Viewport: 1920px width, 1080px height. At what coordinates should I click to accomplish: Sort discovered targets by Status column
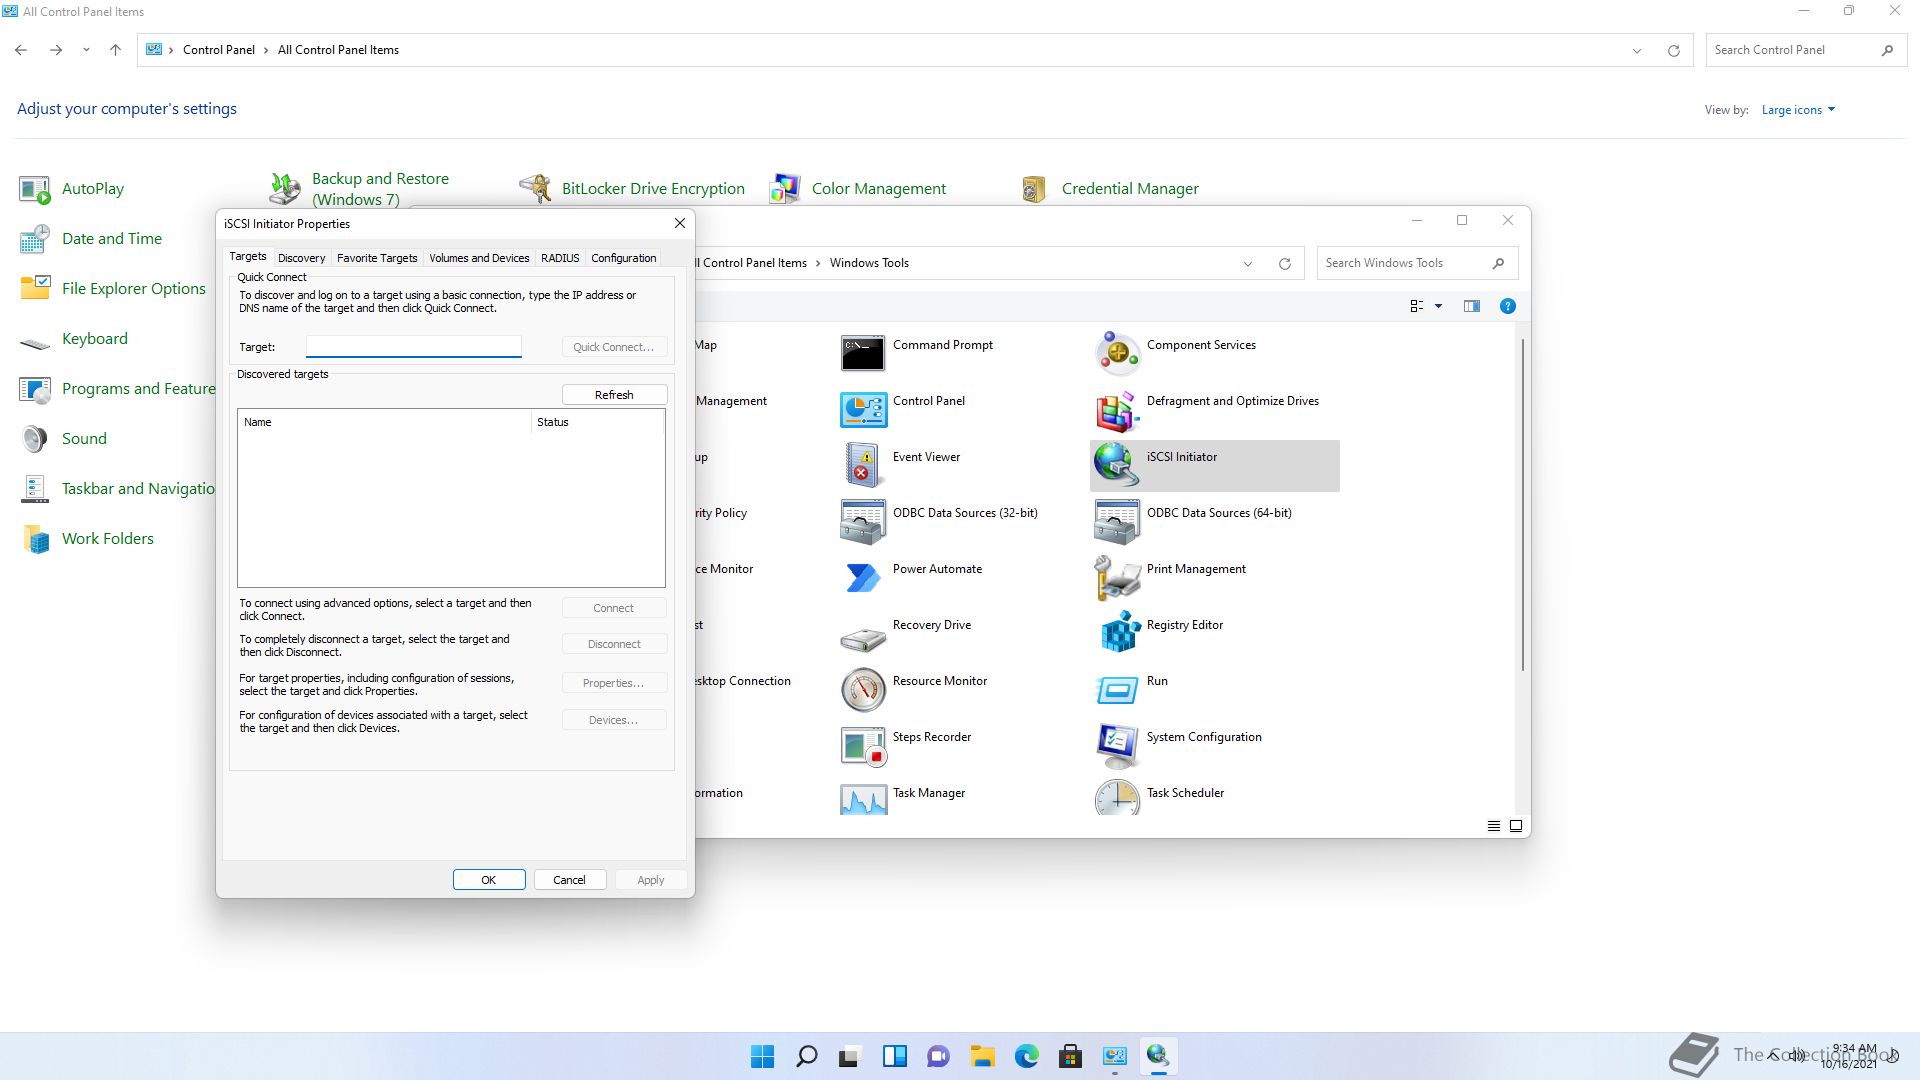tap(597, 422)
